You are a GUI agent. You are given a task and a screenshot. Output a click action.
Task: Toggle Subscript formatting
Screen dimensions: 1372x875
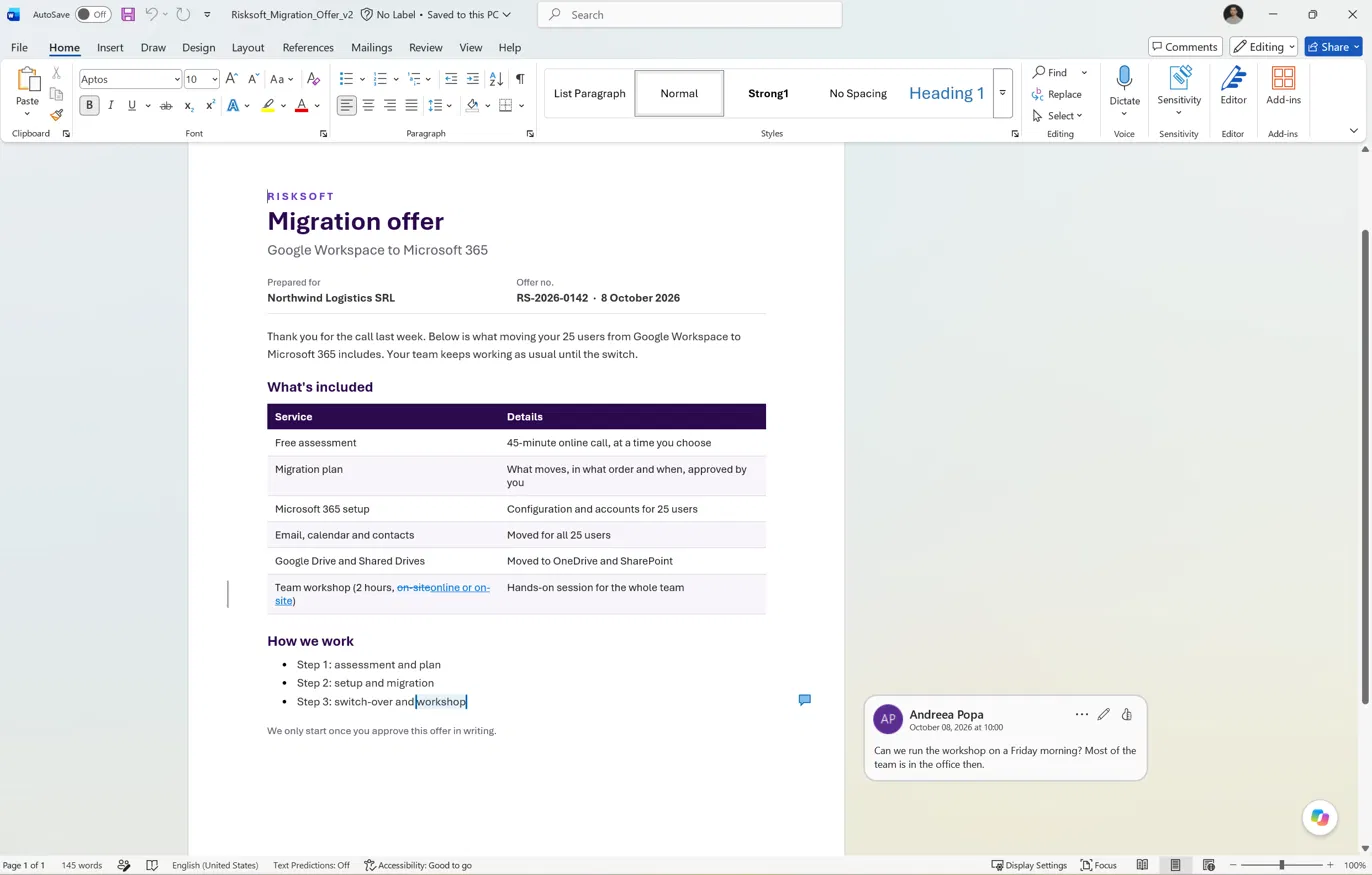[x=188, y=105]
